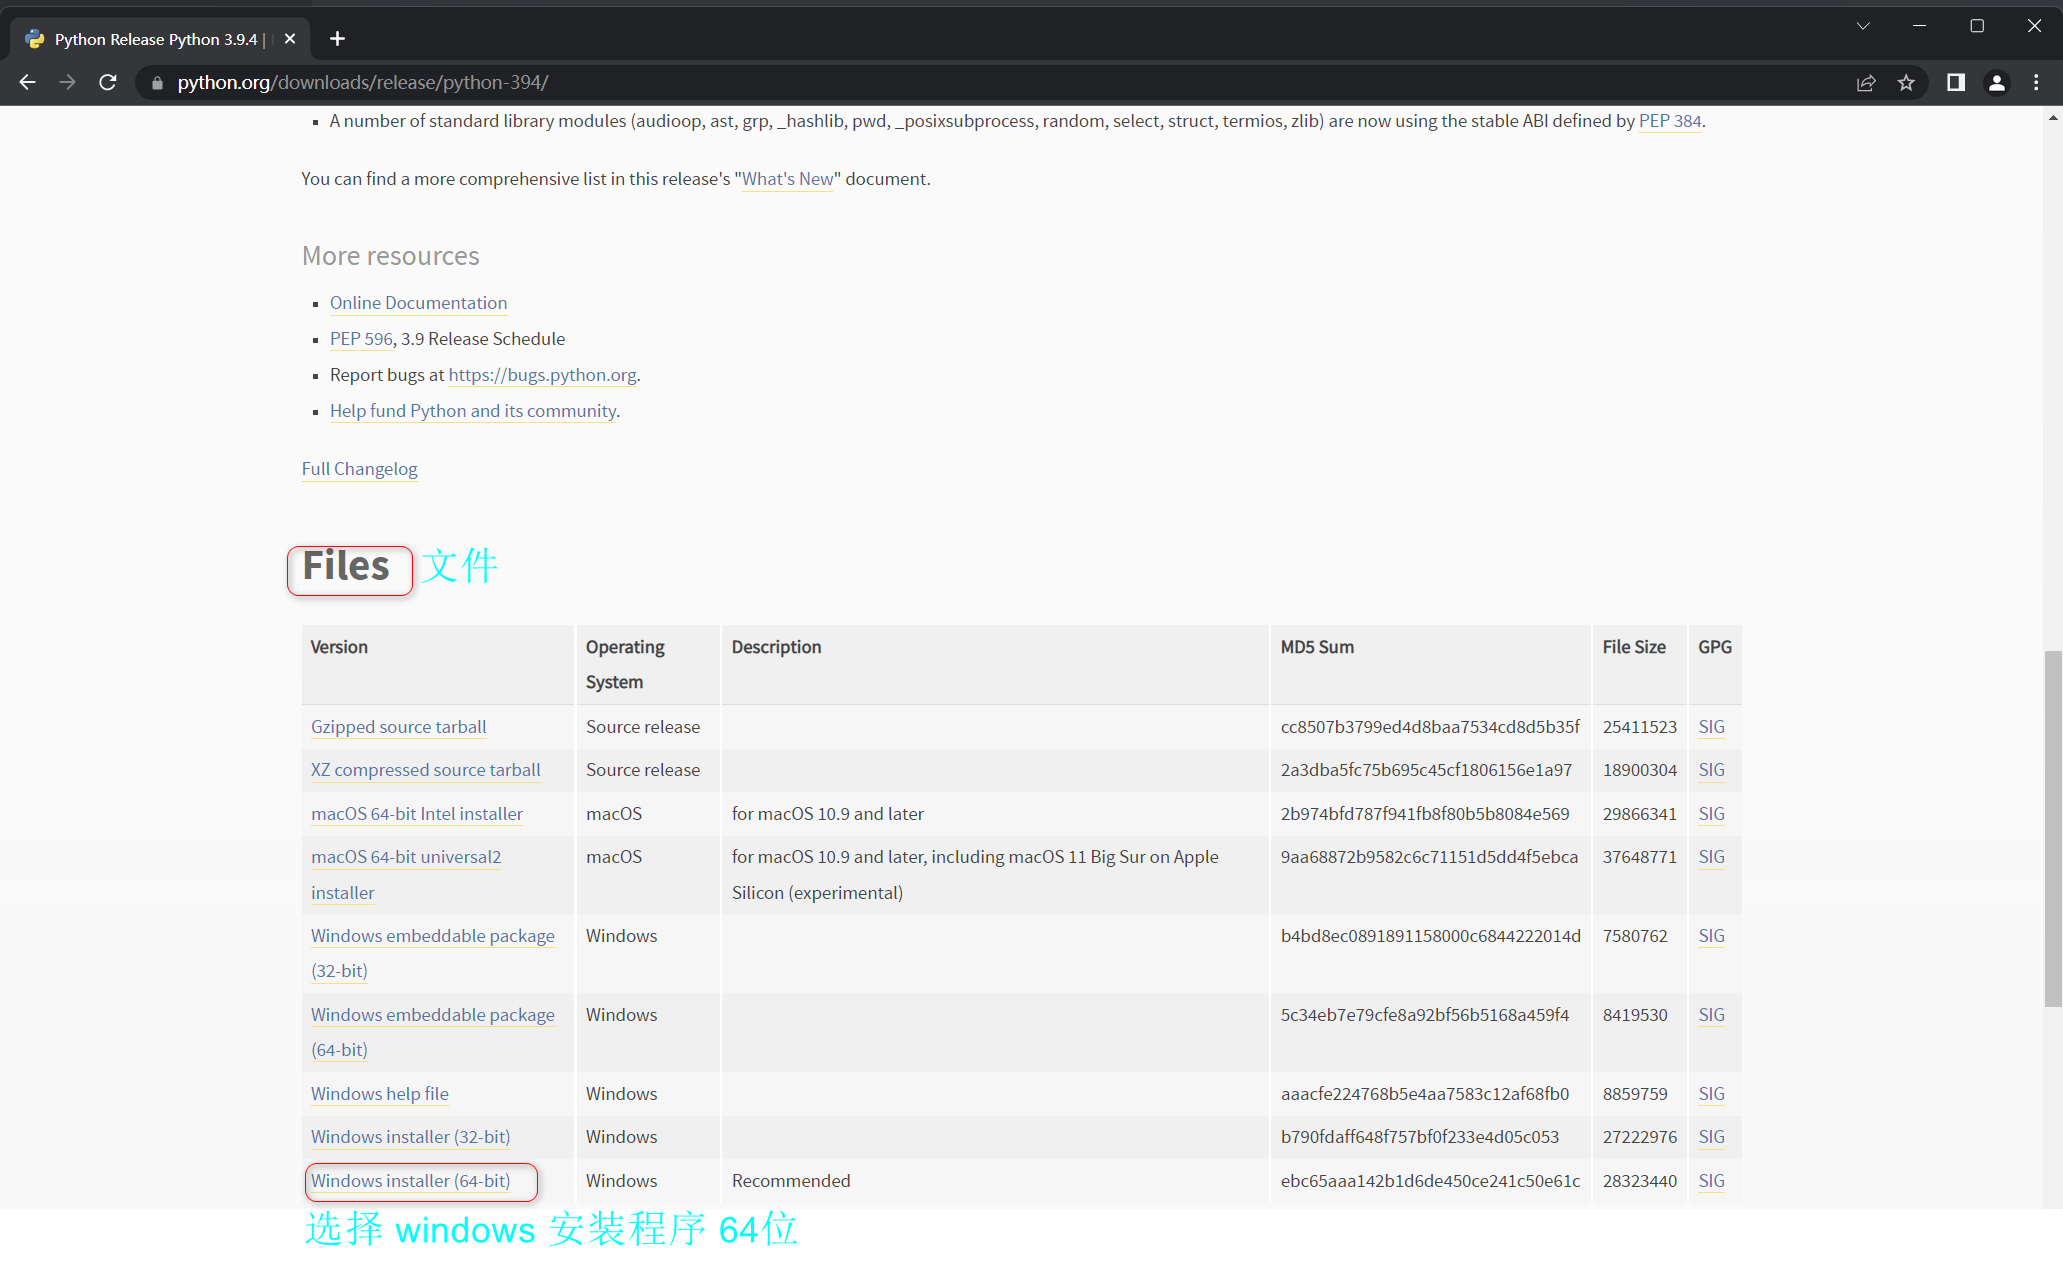Expand the tab search chevron
The image size is (2063, 1280).
coord(1863,26)
